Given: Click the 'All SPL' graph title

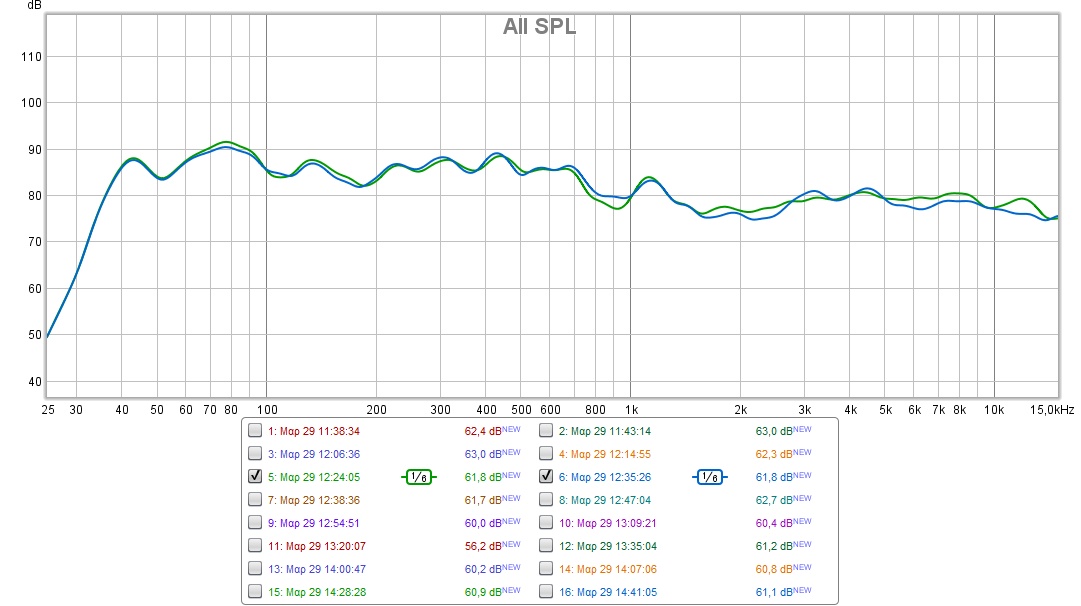Looking at the screenshot, I should pyautogui.click(x=539, y=27).
